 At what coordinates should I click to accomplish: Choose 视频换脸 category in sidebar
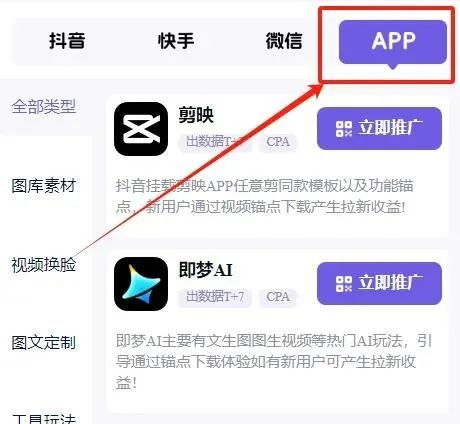pos(44,265)
